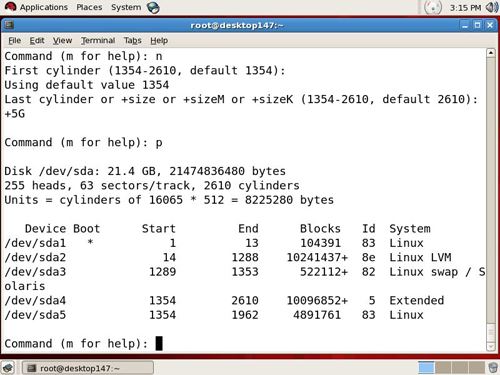The width and height of the screenshot is (500, 375).
Task: Click the scrollbar up arrow
Action: (491, 53)
